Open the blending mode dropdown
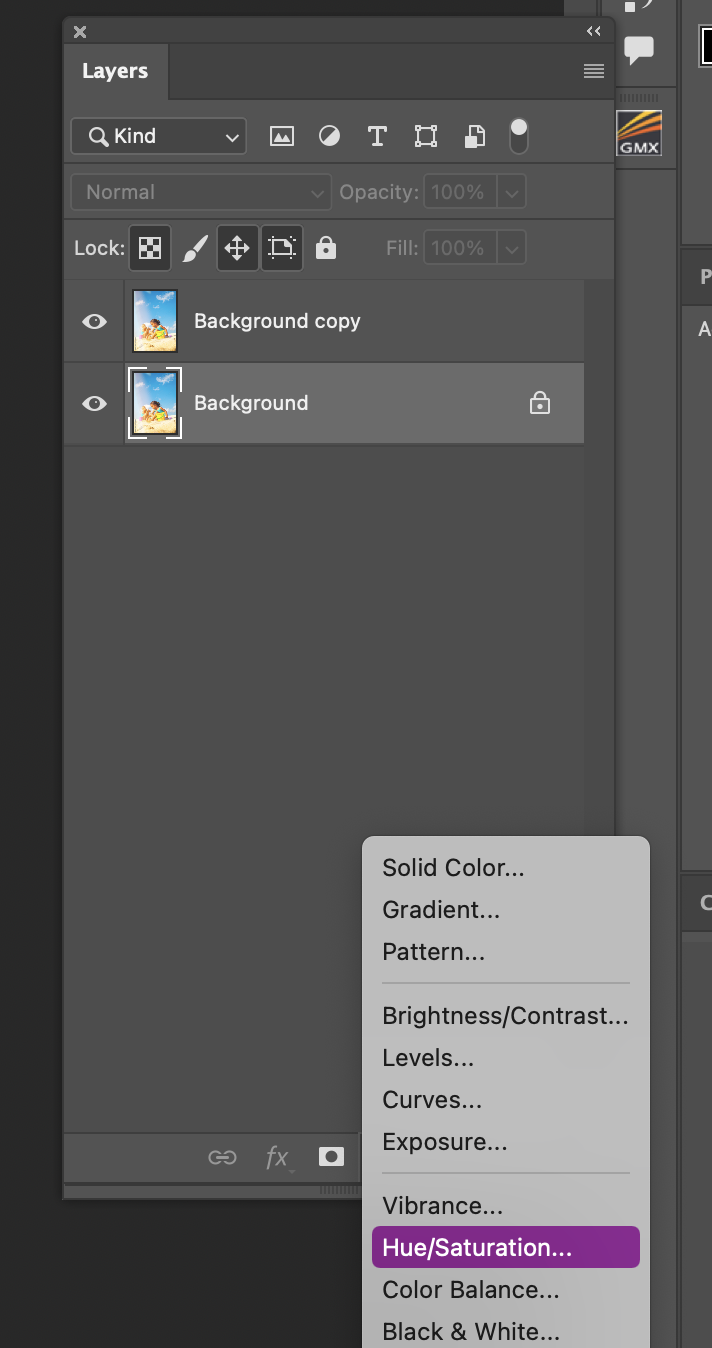 tap(200, 192)
